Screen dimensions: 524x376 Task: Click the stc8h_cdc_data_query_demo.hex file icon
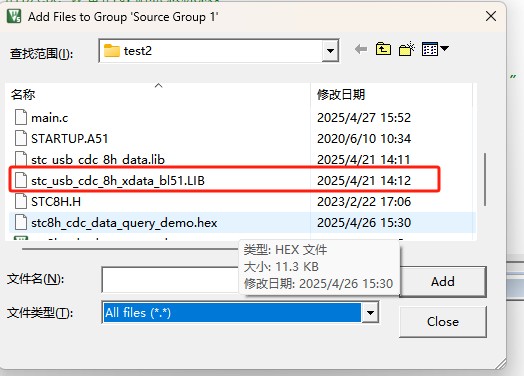[x=21, y=222]
